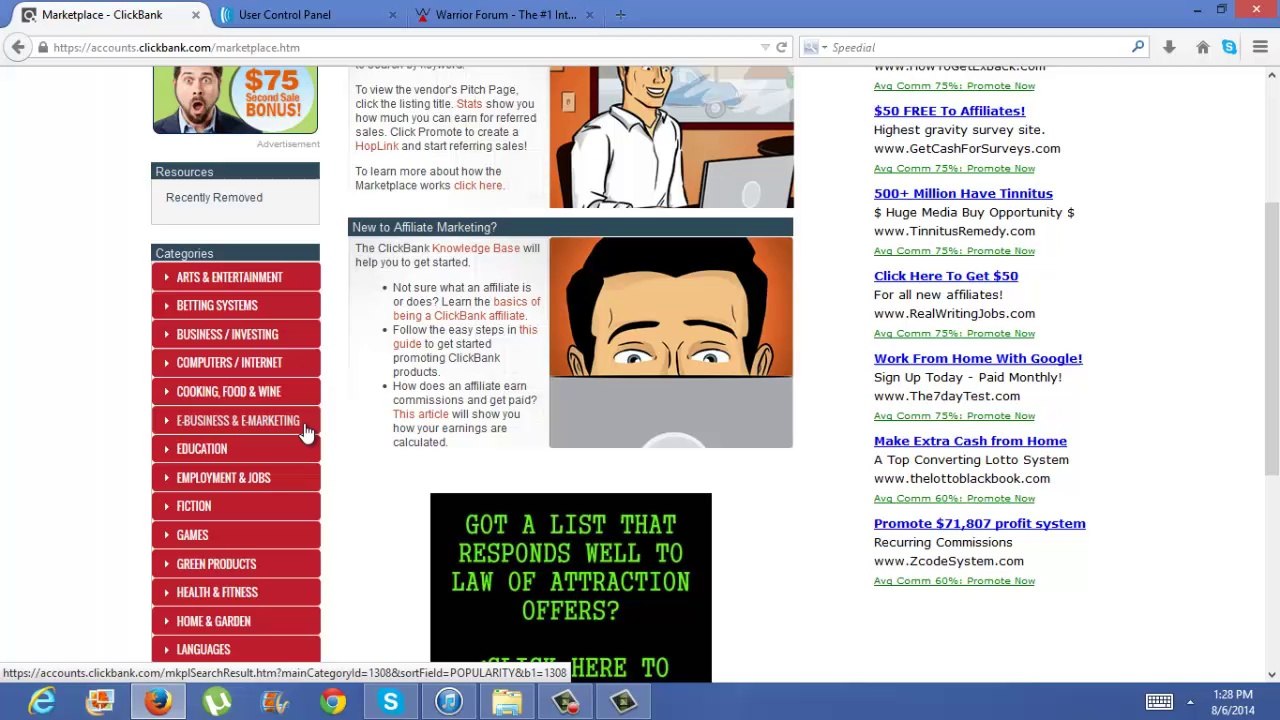Screen dimensions: 1280x720
Task: Open the Knowledge Base link
Action: point(476,248)
